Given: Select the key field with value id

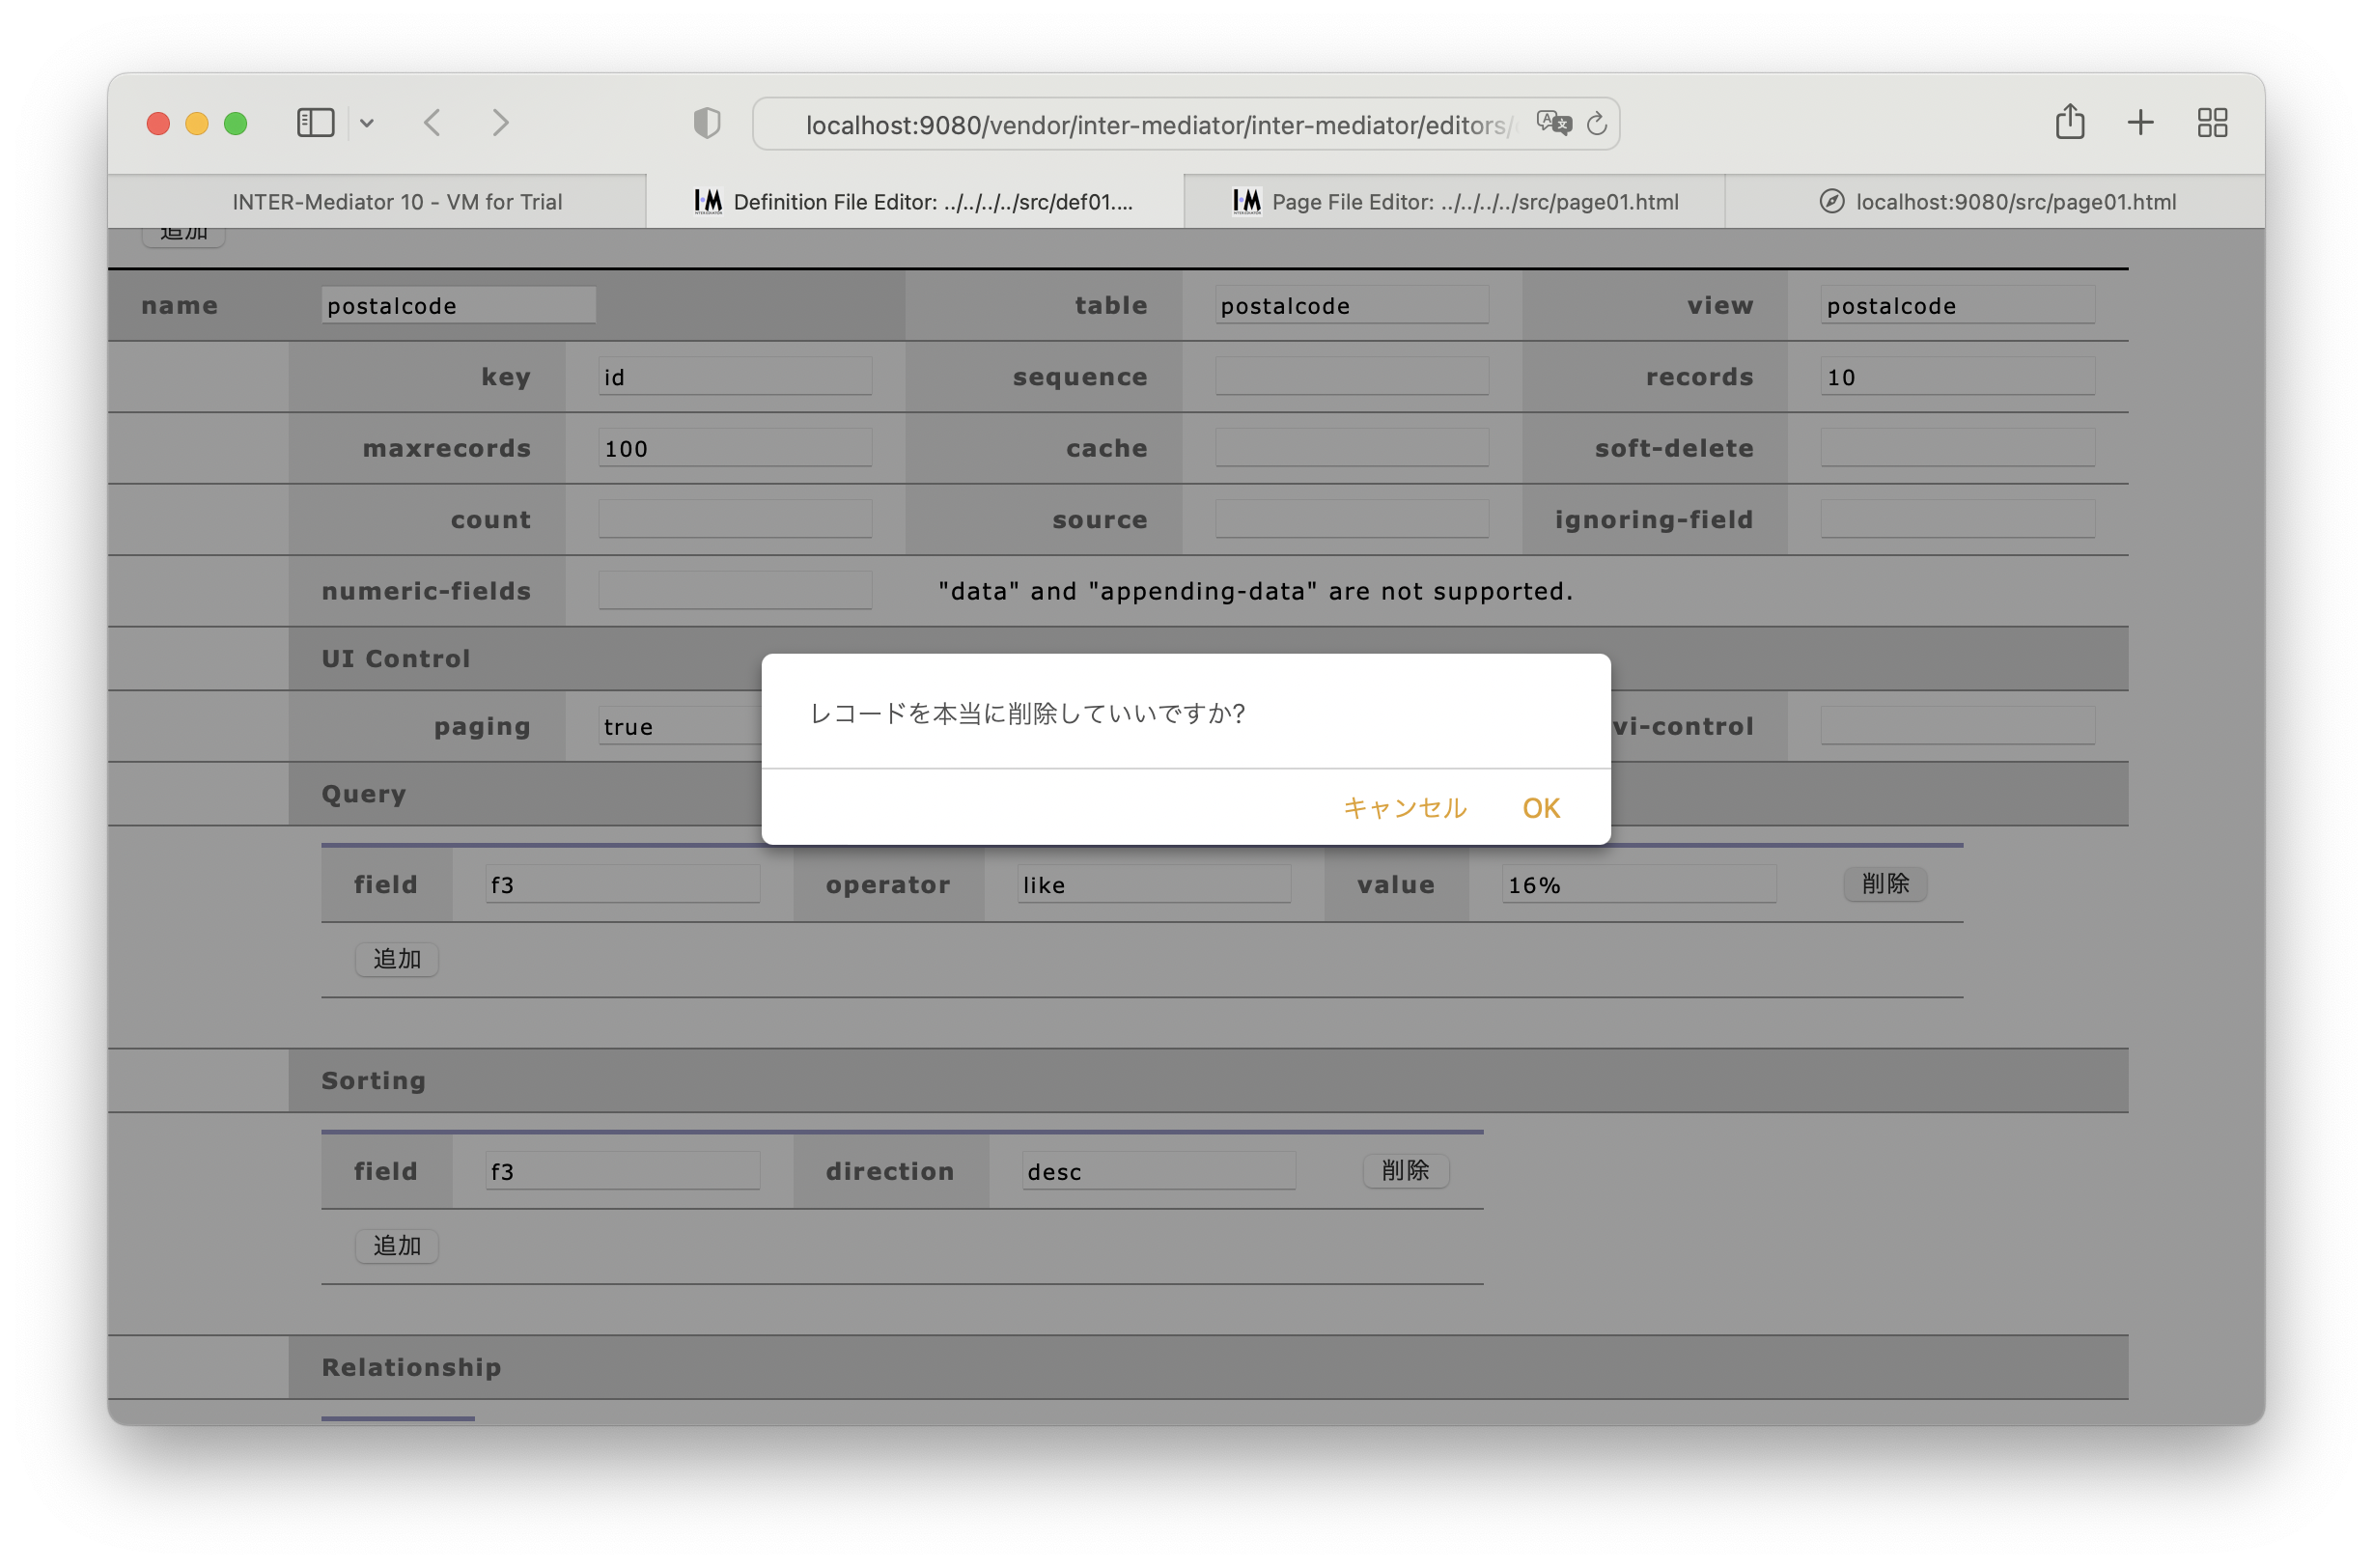Looking at the screenshot, I should coord(735,377).
